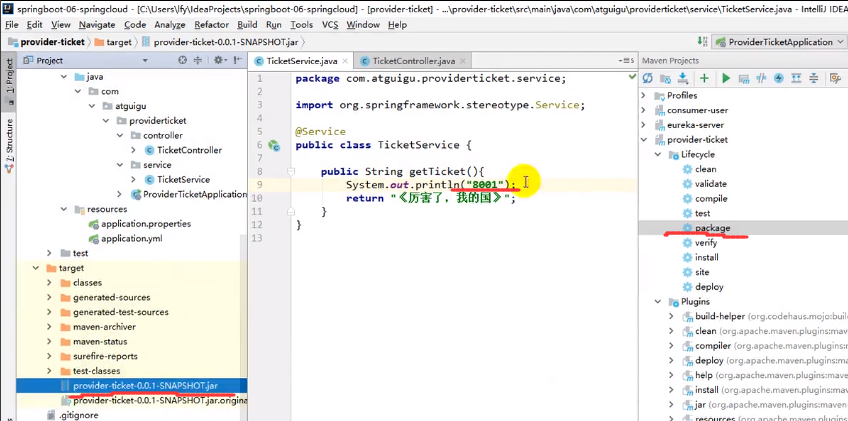Collapse Lifecycle node in Maven panel
Screen dimensions: 848x421
tap(658, 154)
